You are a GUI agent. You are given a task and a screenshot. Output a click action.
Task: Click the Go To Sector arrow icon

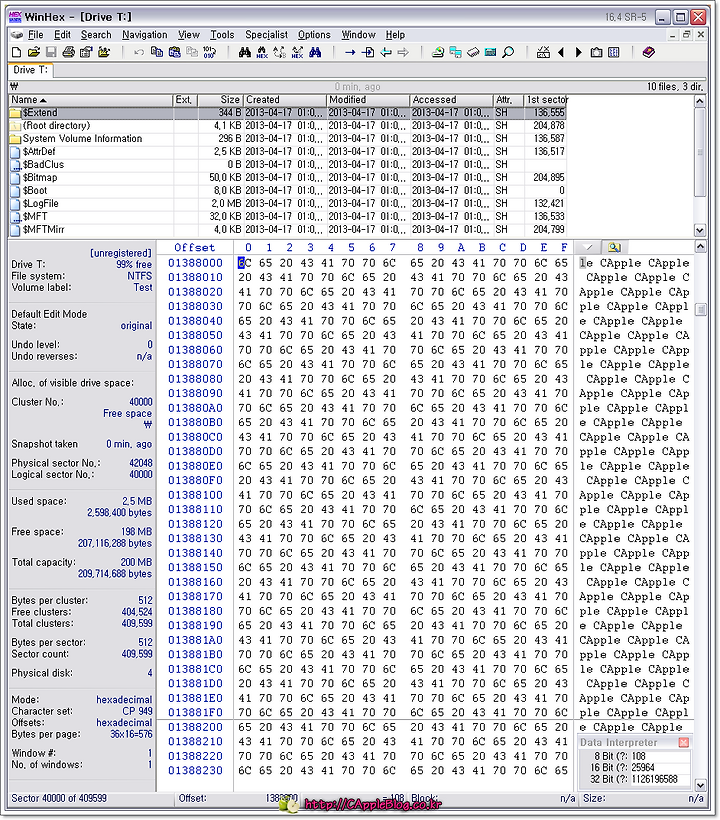[368, 52]
